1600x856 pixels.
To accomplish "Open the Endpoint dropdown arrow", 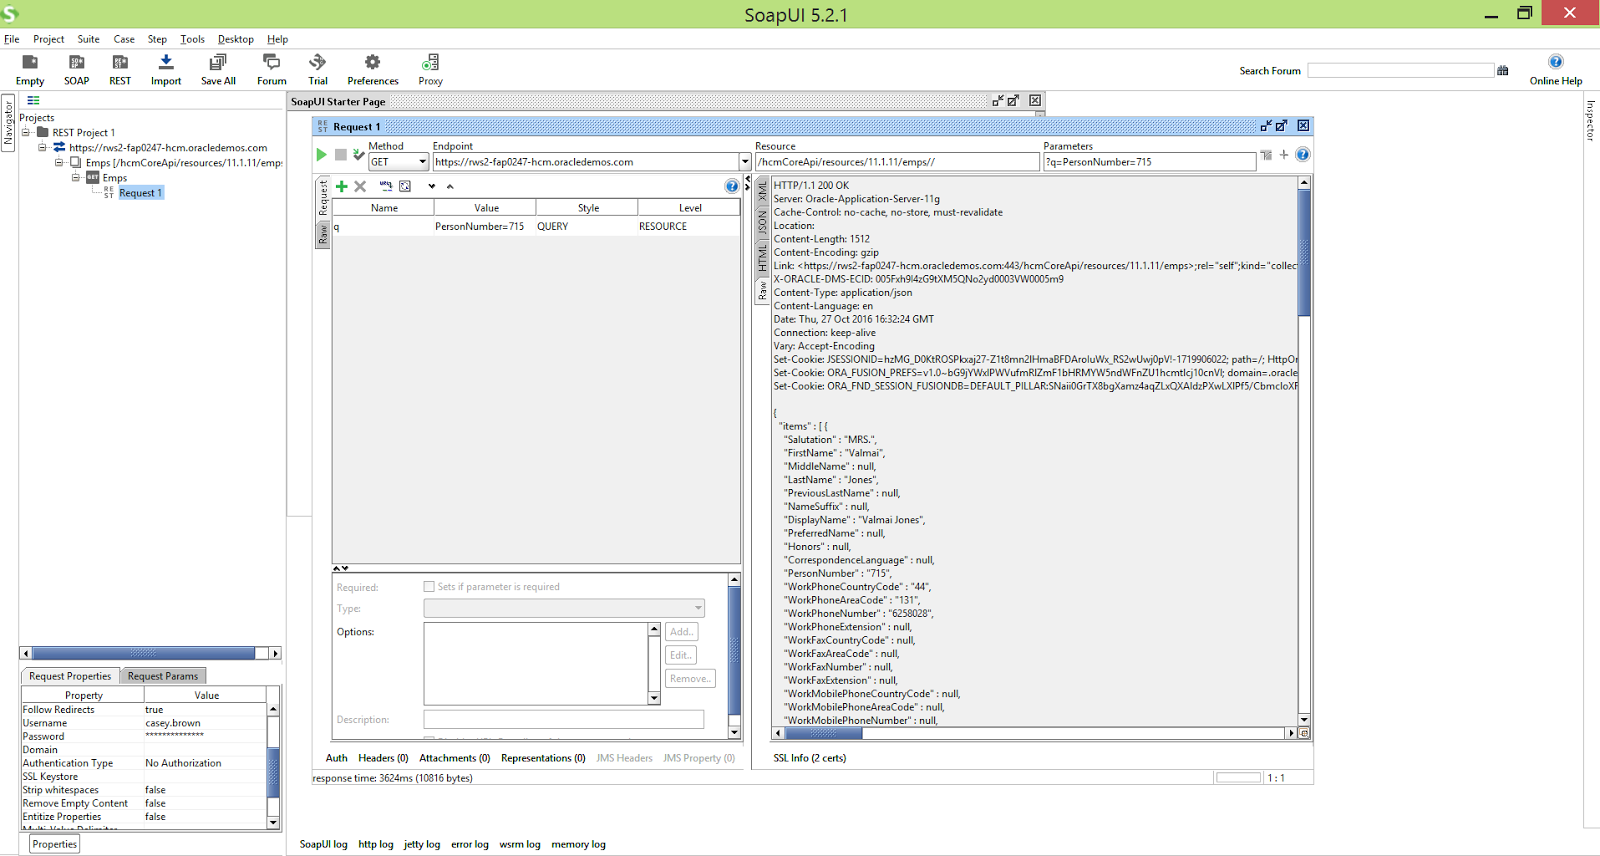I will click(745, 162).
